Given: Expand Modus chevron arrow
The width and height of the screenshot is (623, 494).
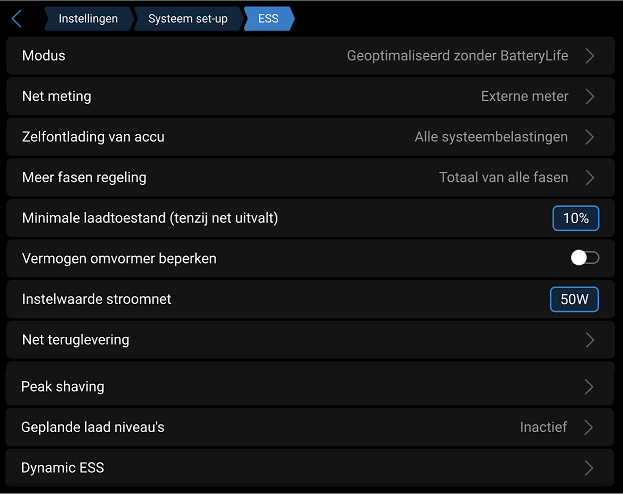Looking at the screenshot, I should (590, 56).
